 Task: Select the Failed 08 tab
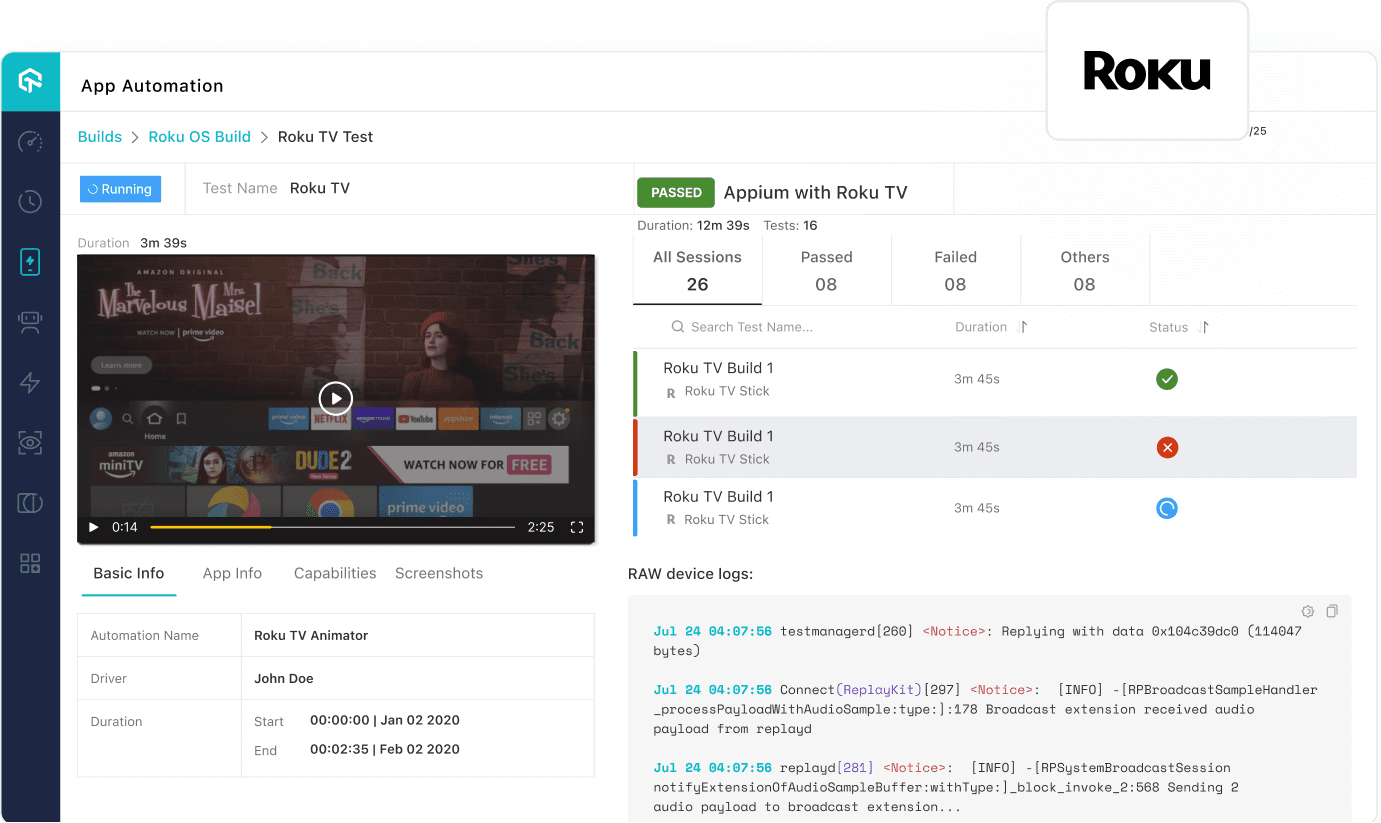[955, 270]
